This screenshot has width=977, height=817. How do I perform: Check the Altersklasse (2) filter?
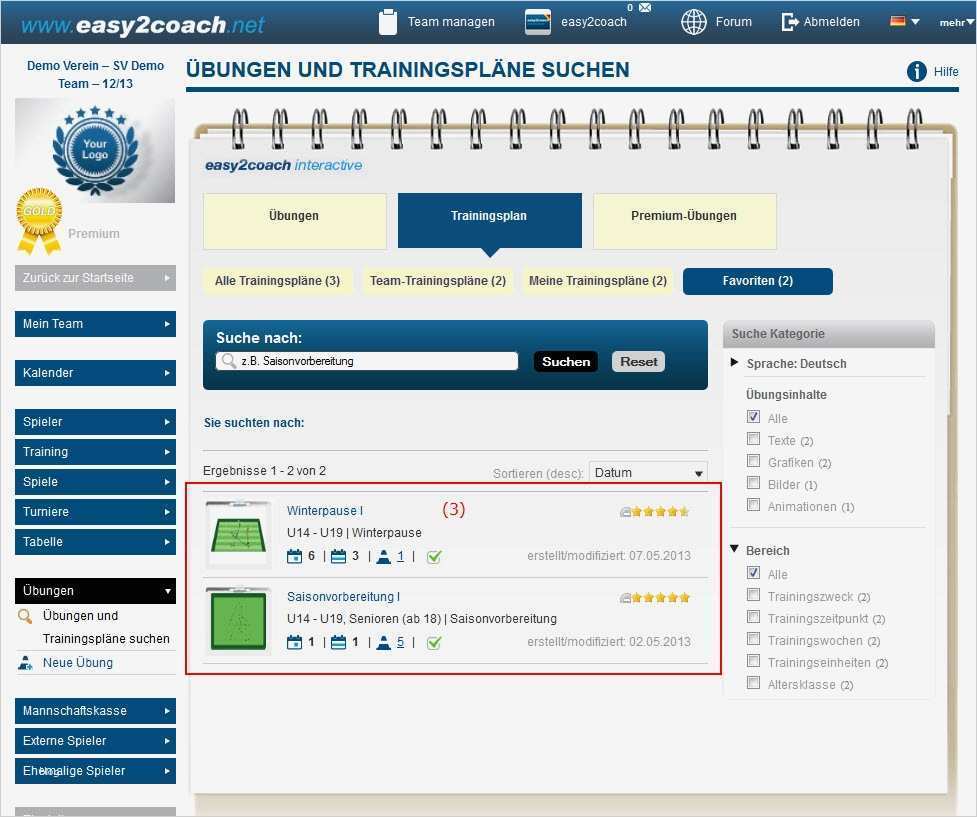click(753, 683)
